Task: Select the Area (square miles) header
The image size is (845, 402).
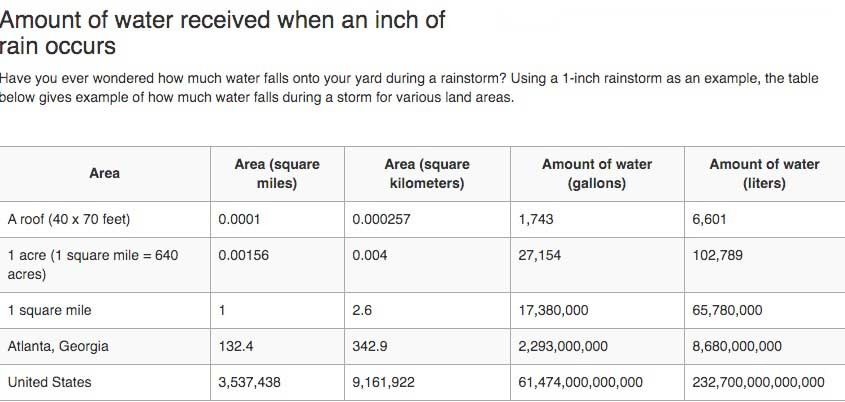Action: (x=277, y=174)
